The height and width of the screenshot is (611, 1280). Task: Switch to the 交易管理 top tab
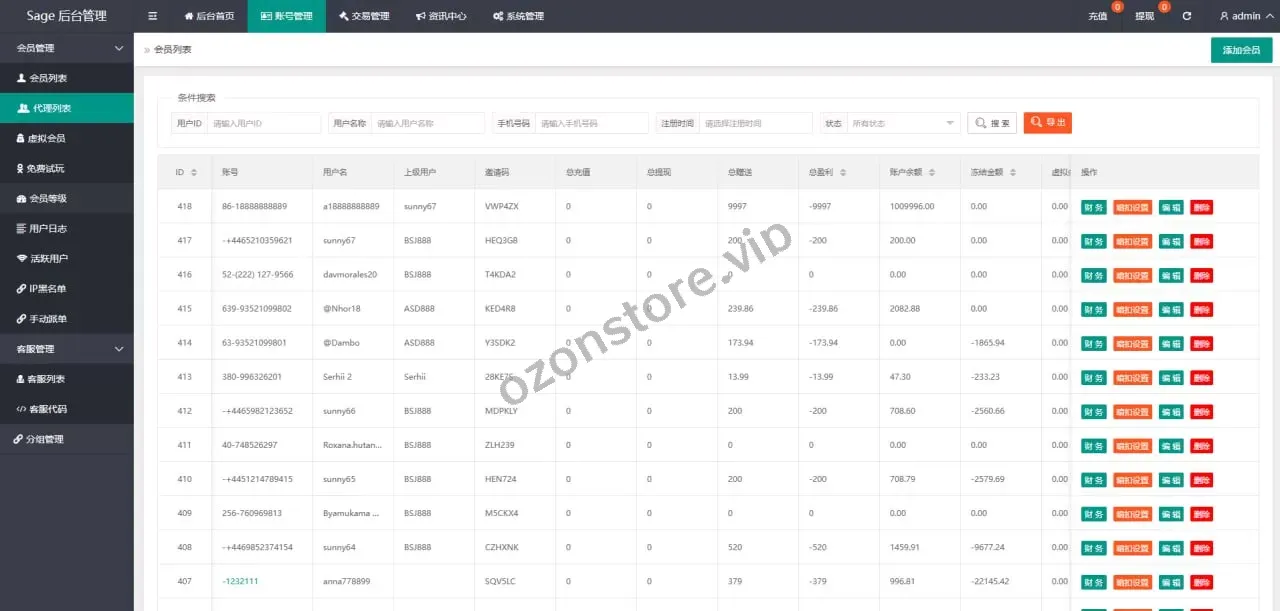pyautogui.click(x=364, y=16)
